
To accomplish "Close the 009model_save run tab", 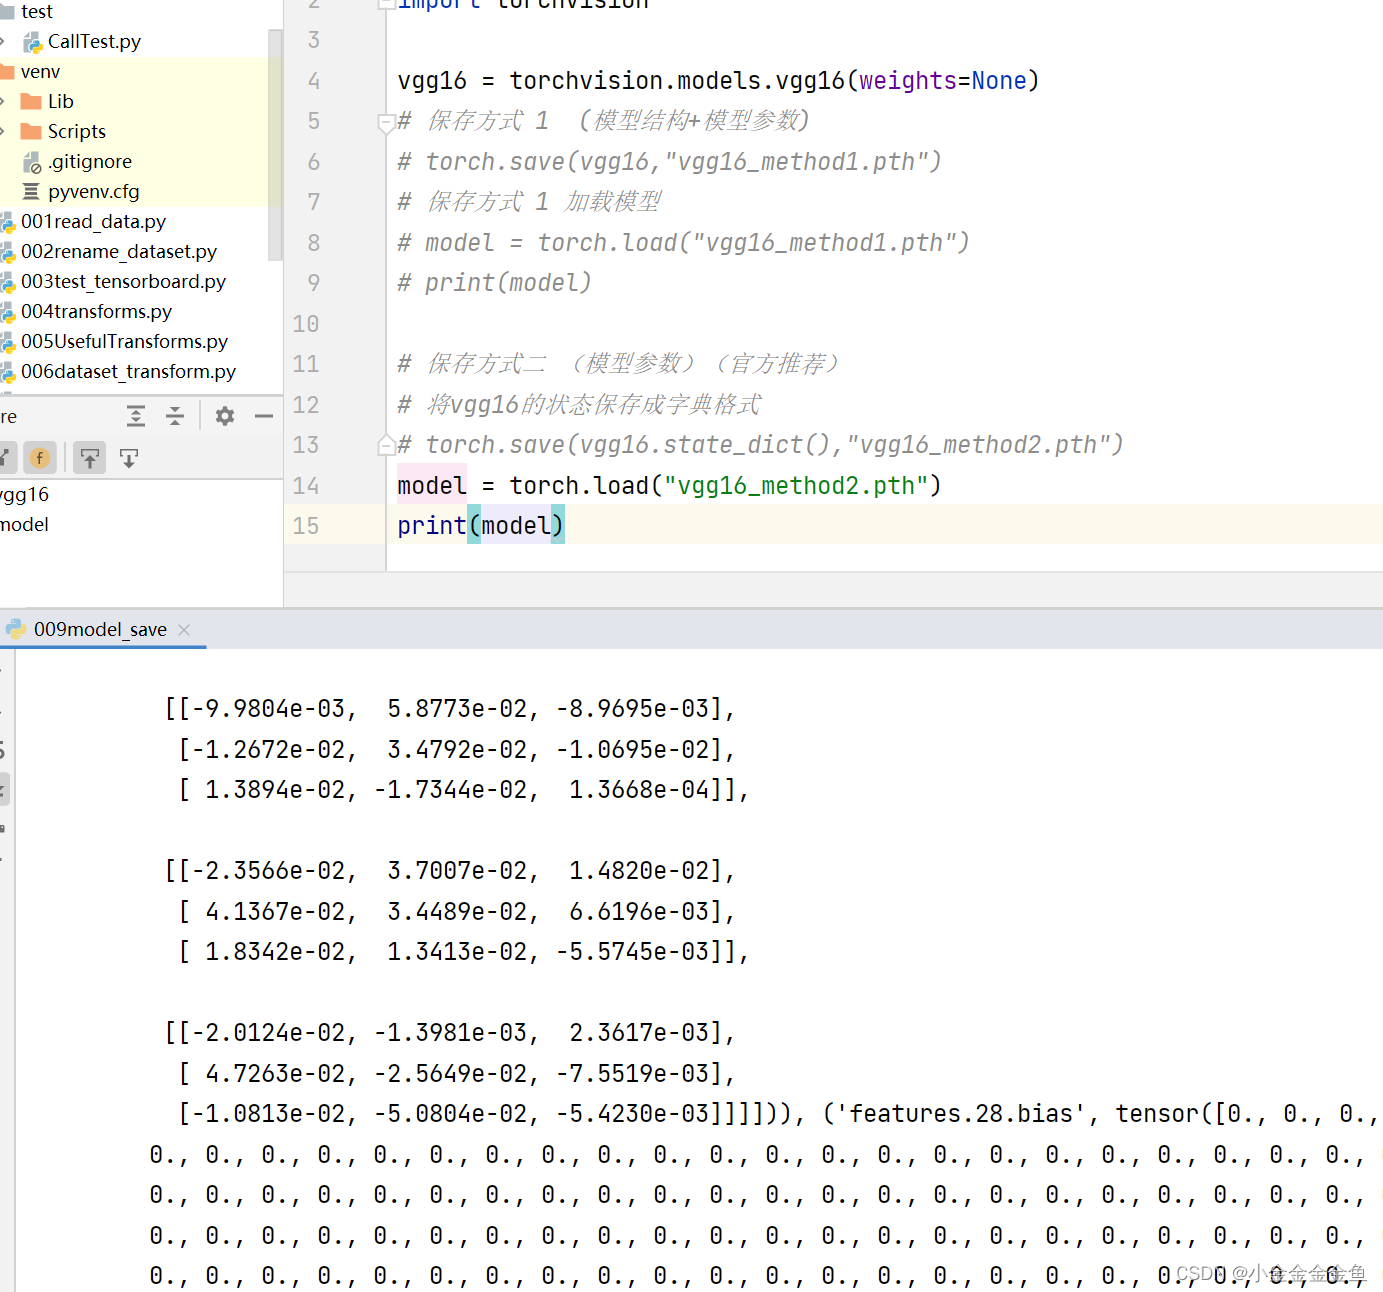I will [x=184, y=629].
